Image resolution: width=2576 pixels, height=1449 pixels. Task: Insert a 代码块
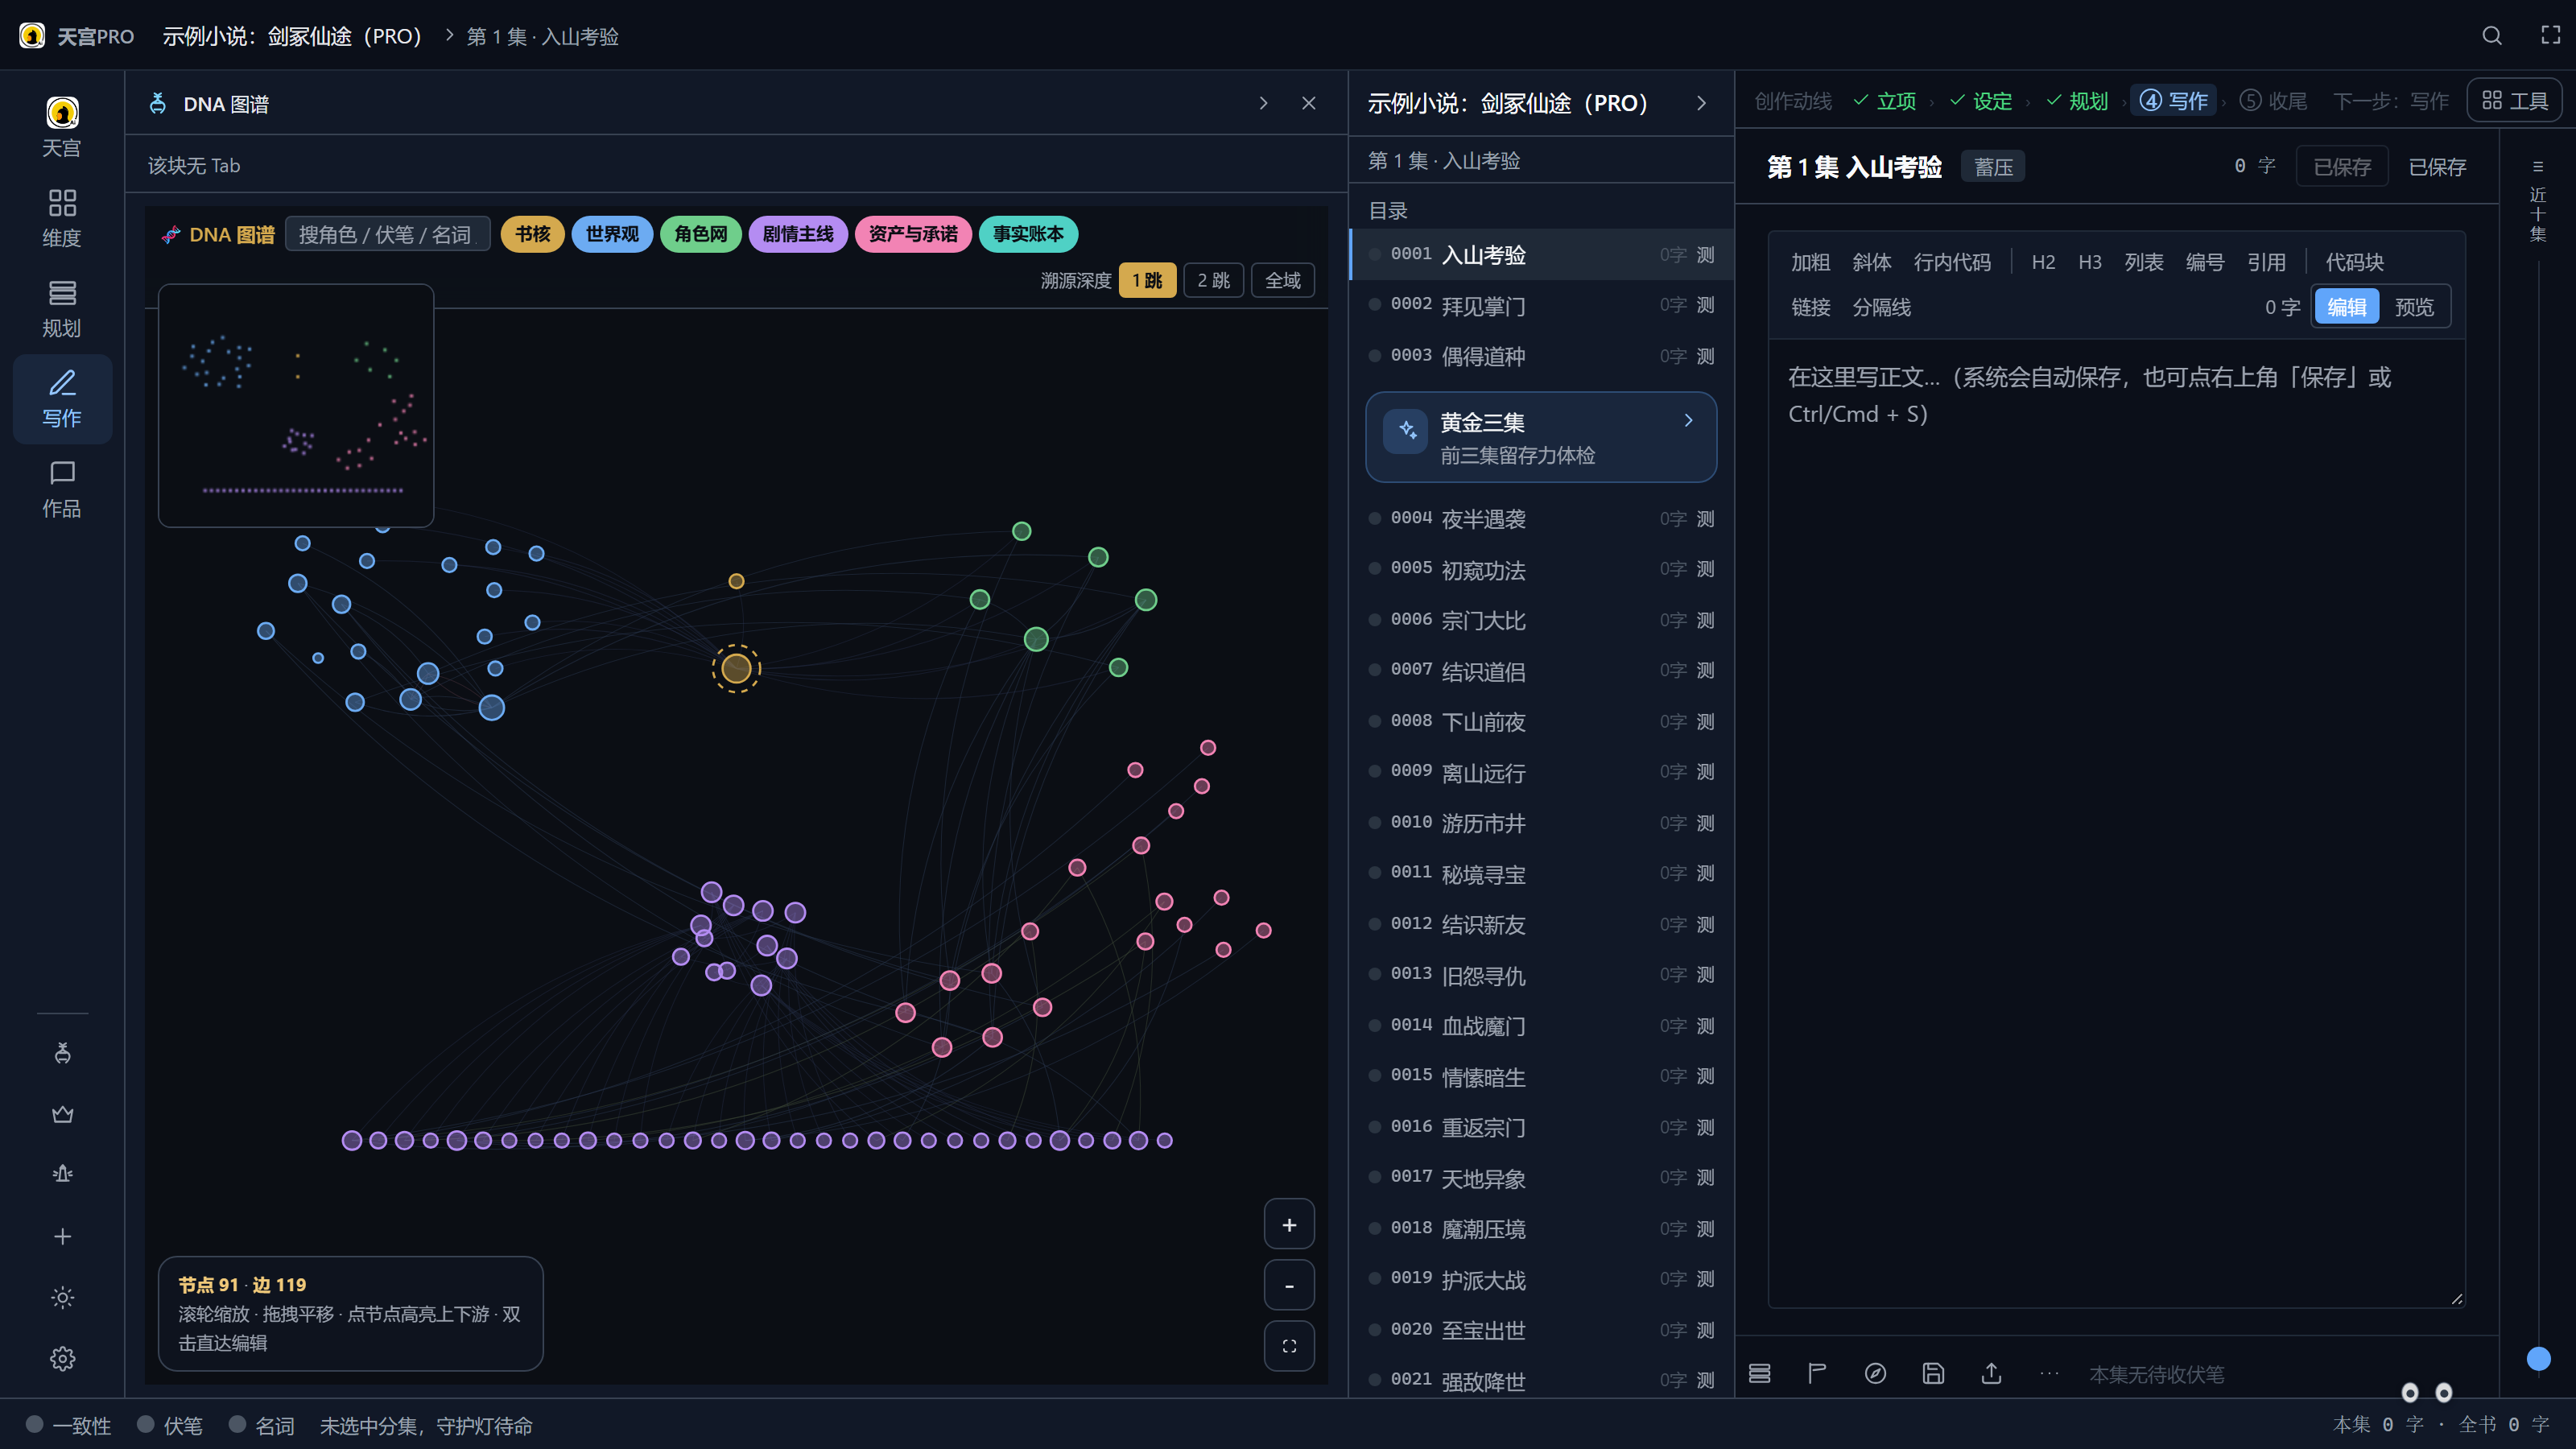pyautogui.click(x=2354, y=262)
